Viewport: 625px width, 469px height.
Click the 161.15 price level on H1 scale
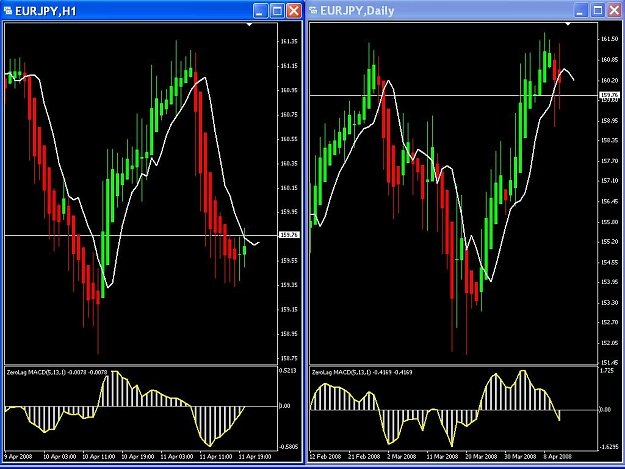[289, 66]
